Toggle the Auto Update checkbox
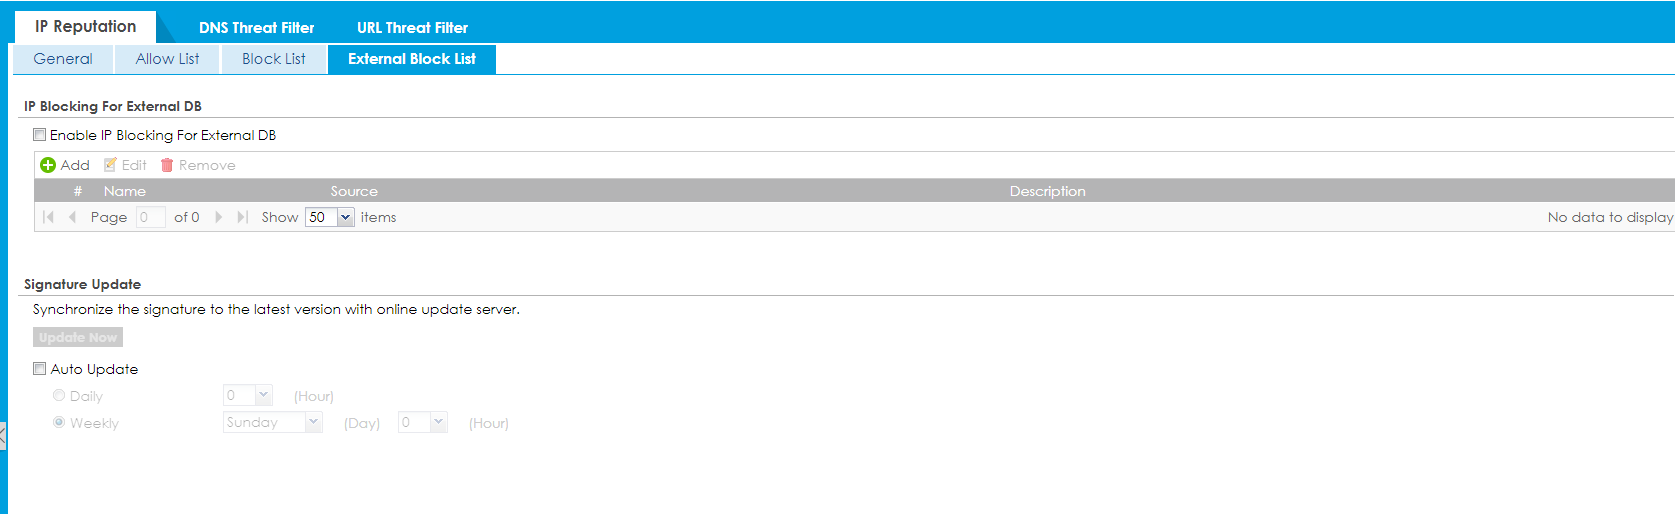Screen dimensions: 1675x514 pos(40,369)
